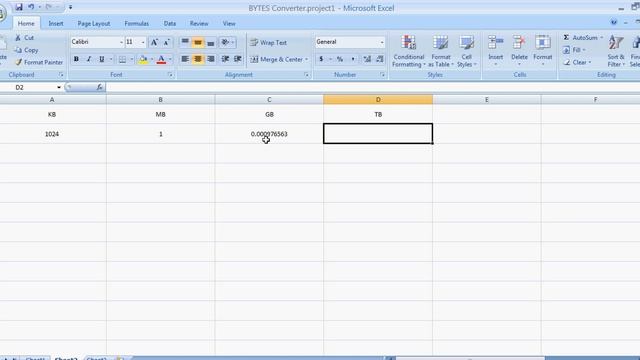Click the Insert Function fx button
The image size is (640, 360).
click(x=100, y=87)
